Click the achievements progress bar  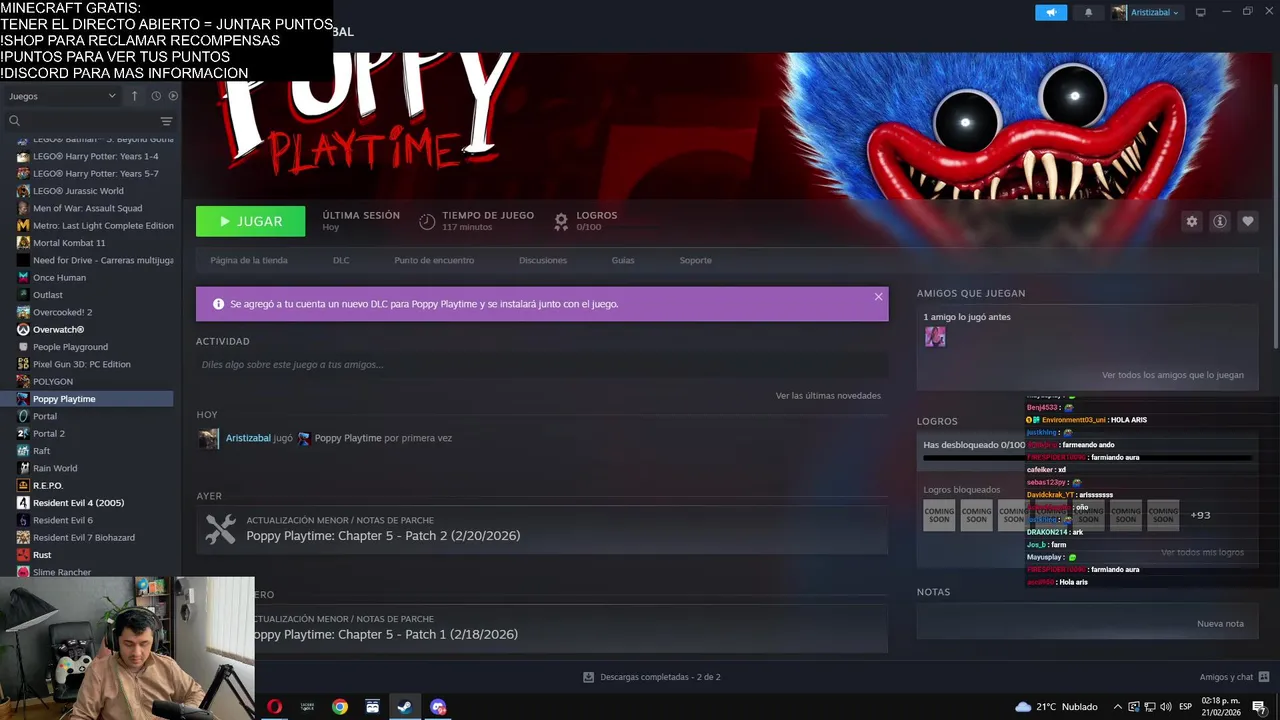click(x=1087, y=458)
